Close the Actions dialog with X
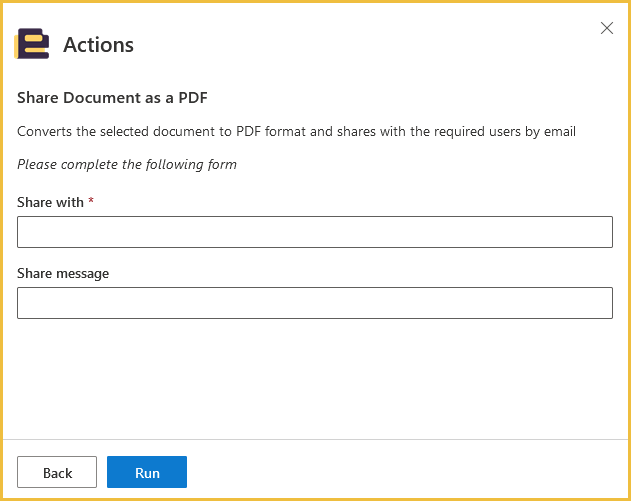Screen dimensions: 631x501 click(x=606, y=28)
